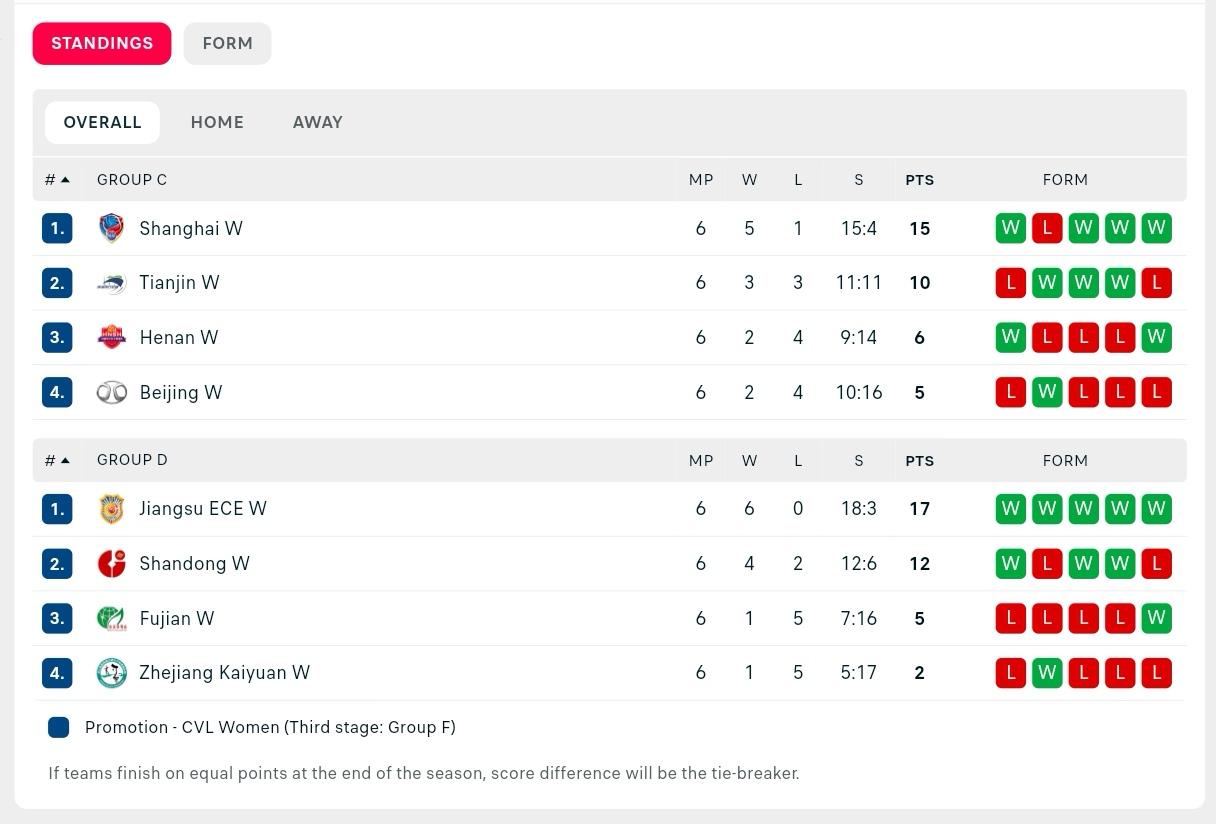Click the Shanghai W team logo

coord(112,228)
